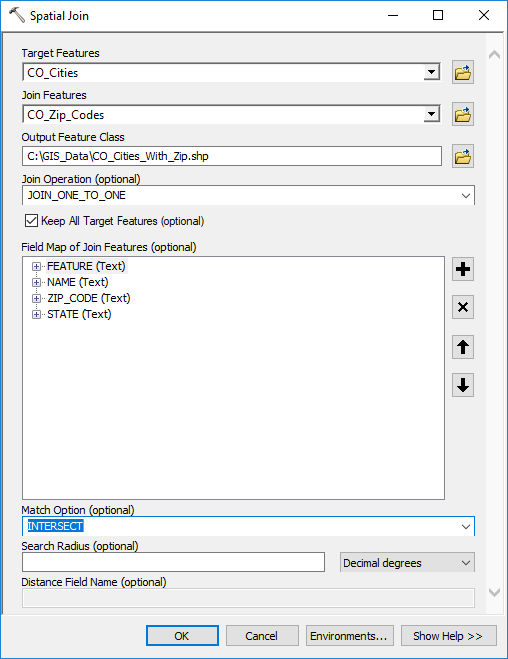Viewport: 508px width, 659px height.
Task: Browse for Target Features folder icon
Action: coord(463,72)
